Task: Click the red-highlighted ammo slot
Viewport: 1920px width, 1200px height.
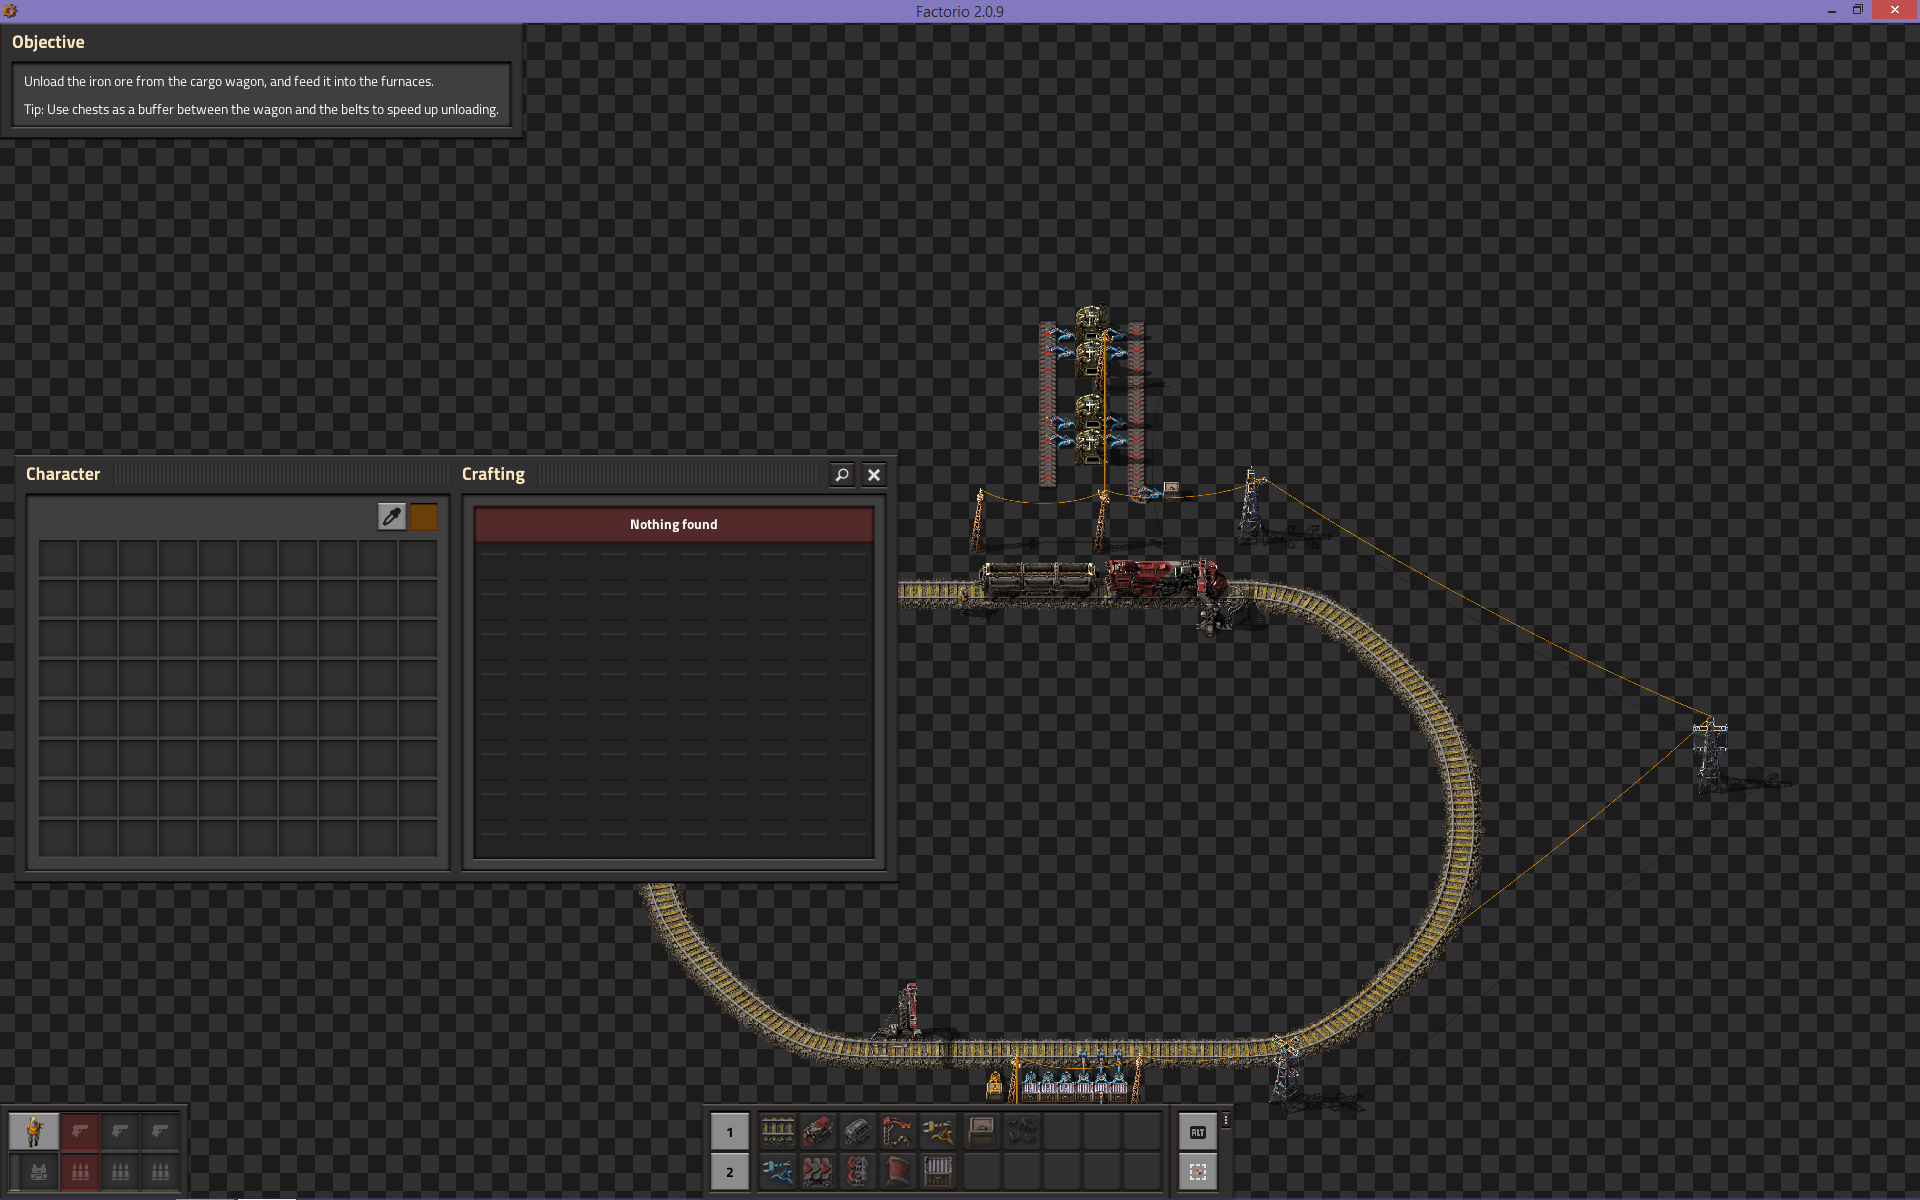Action: 80,1171
